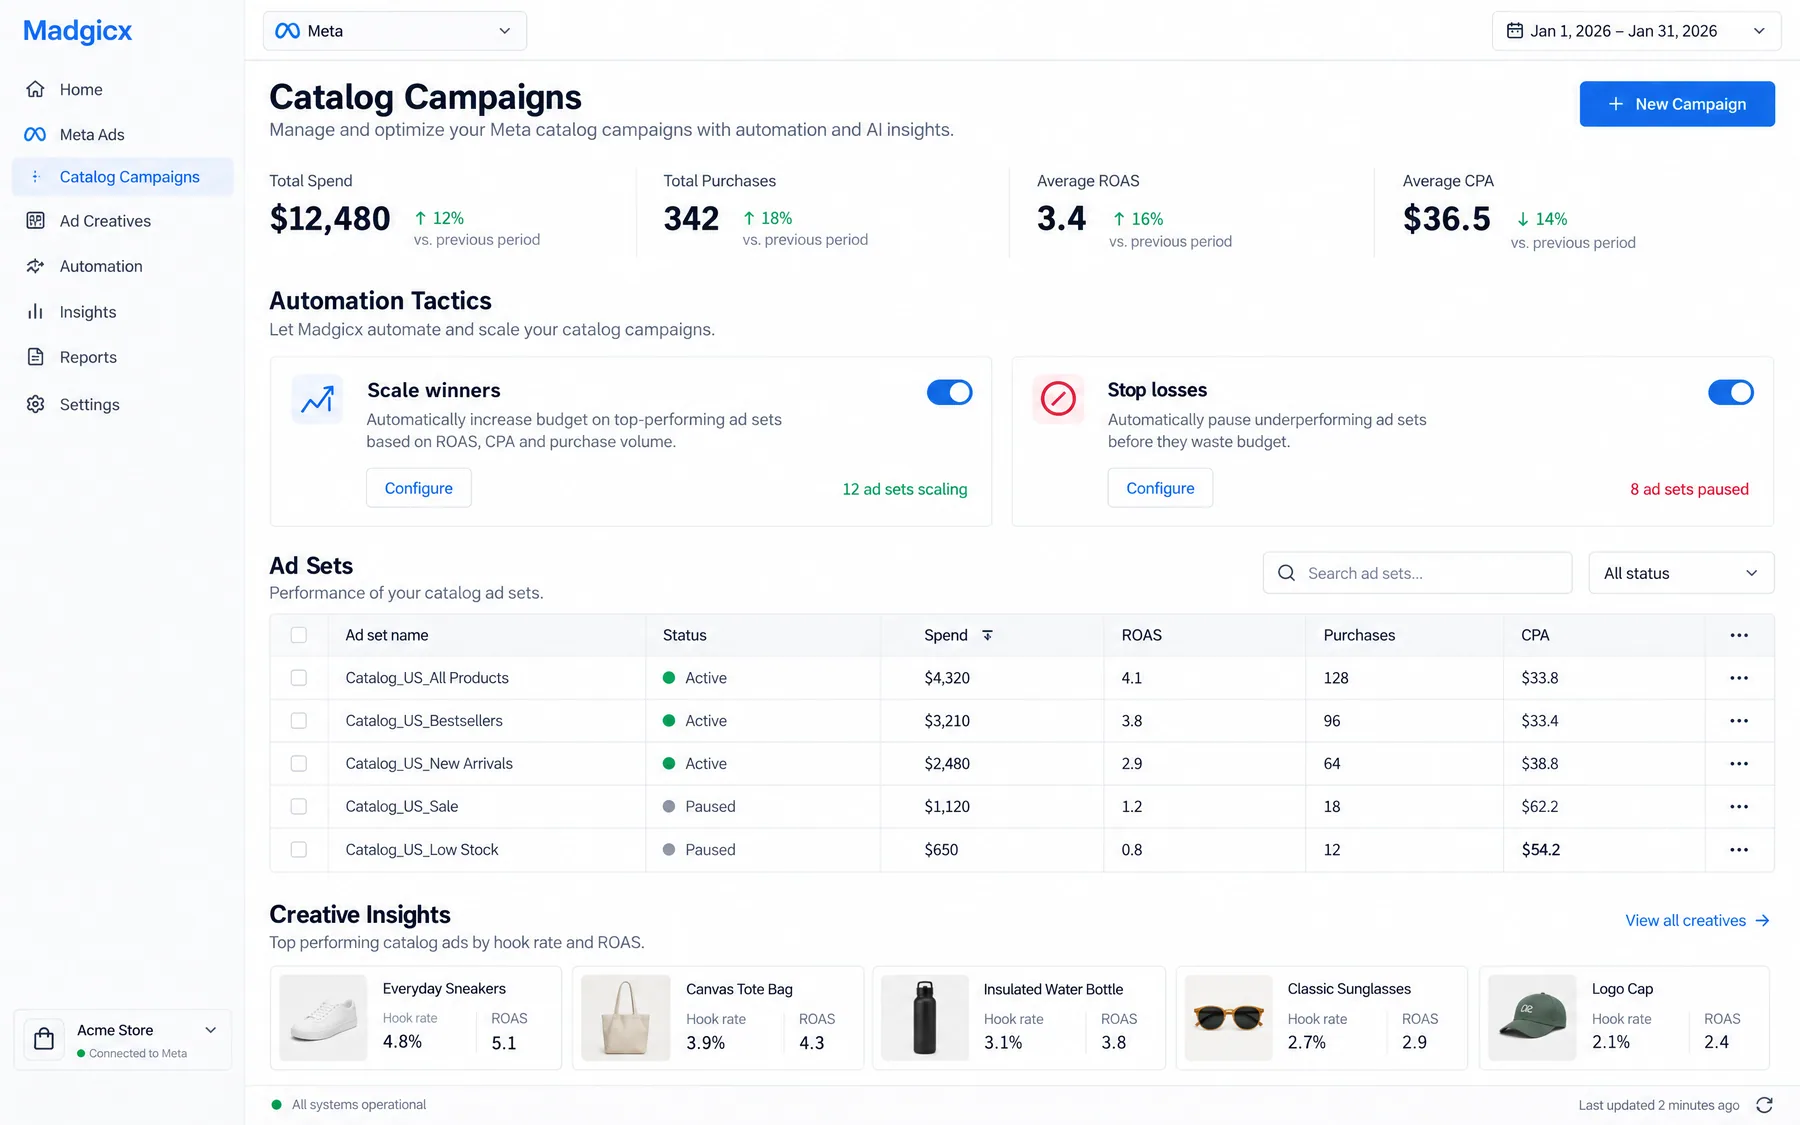Click the Reports document icon
This screenshot has width=1800, height=1125.
click(36, 357)
